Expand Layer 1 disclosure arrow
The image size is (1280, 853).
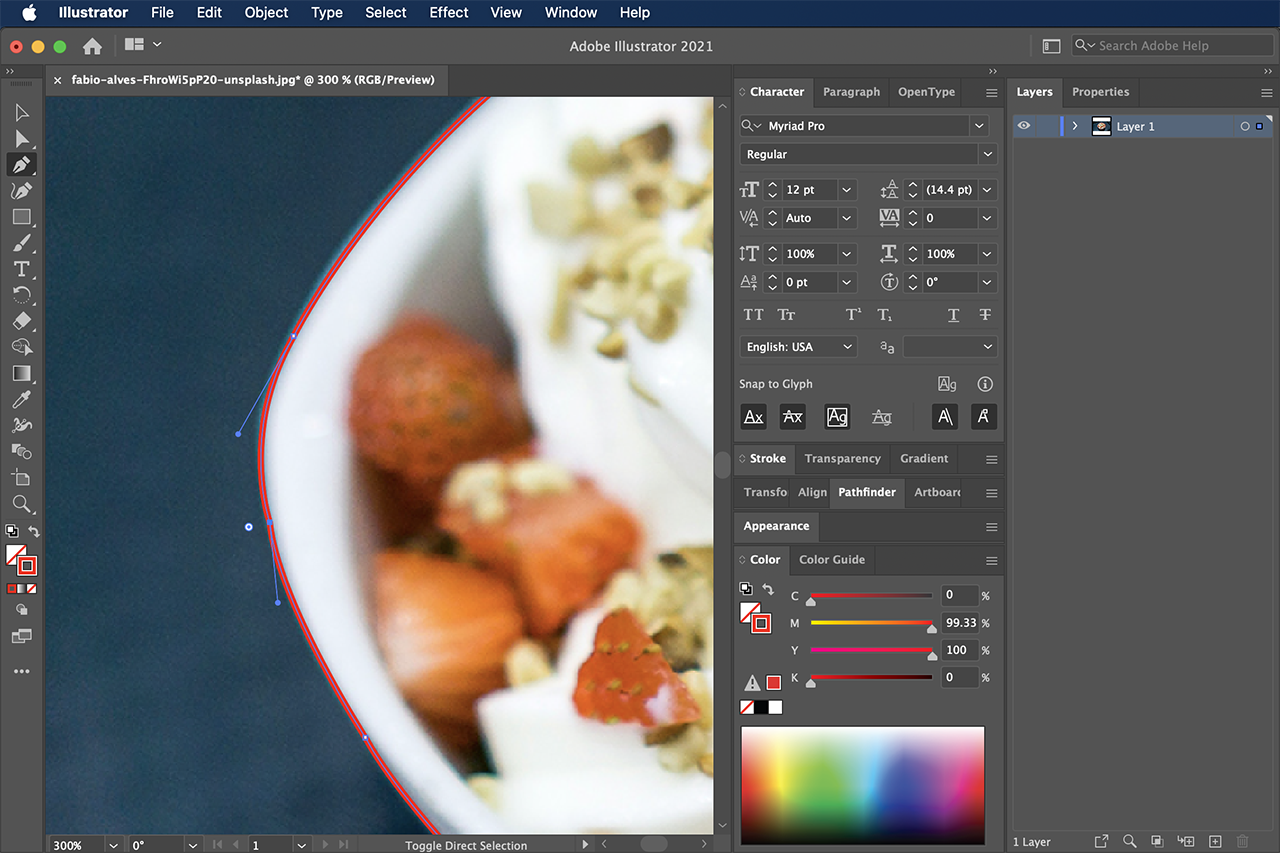(x=1075, y=126)
